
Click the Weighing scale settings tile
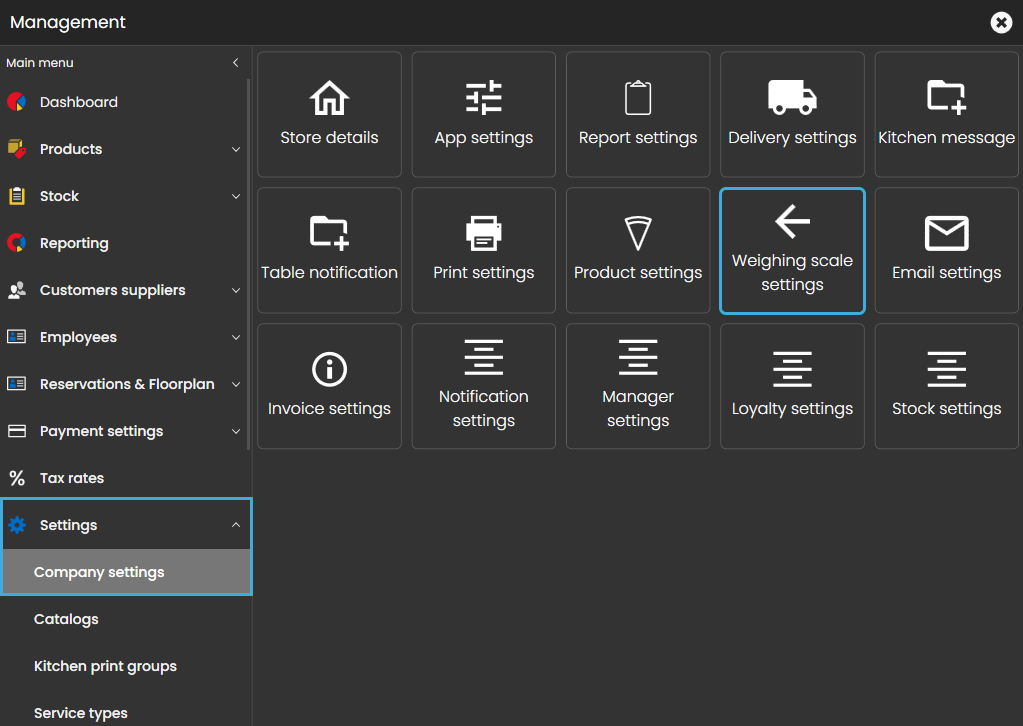coord(792,251)
